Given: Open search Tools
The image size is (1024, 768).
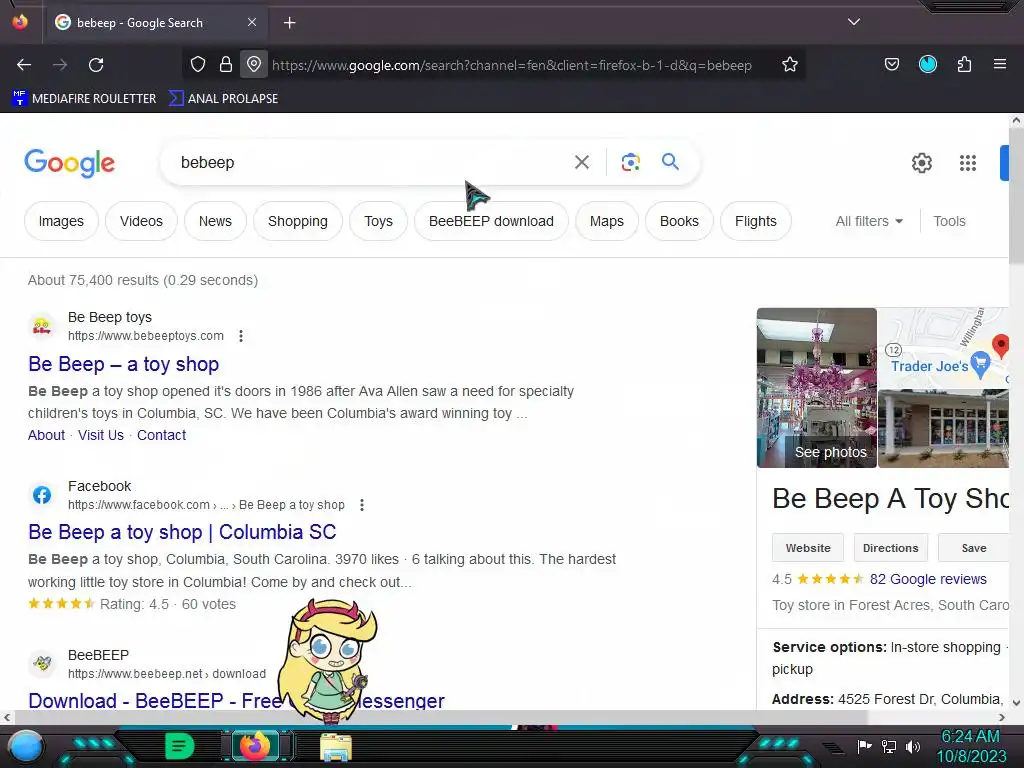Looking at the screenshot, I should 949,221.
